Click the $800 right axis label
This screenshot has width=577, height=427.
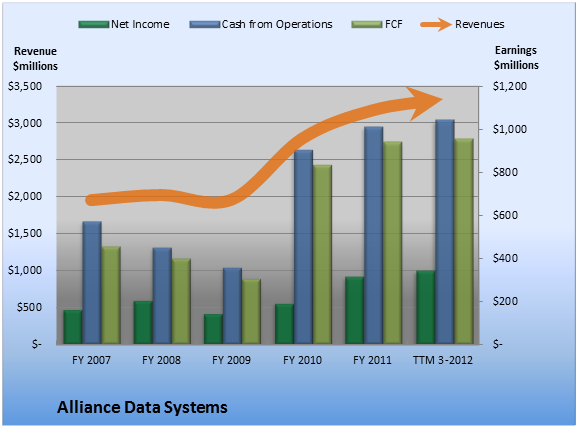click(505, 172)
